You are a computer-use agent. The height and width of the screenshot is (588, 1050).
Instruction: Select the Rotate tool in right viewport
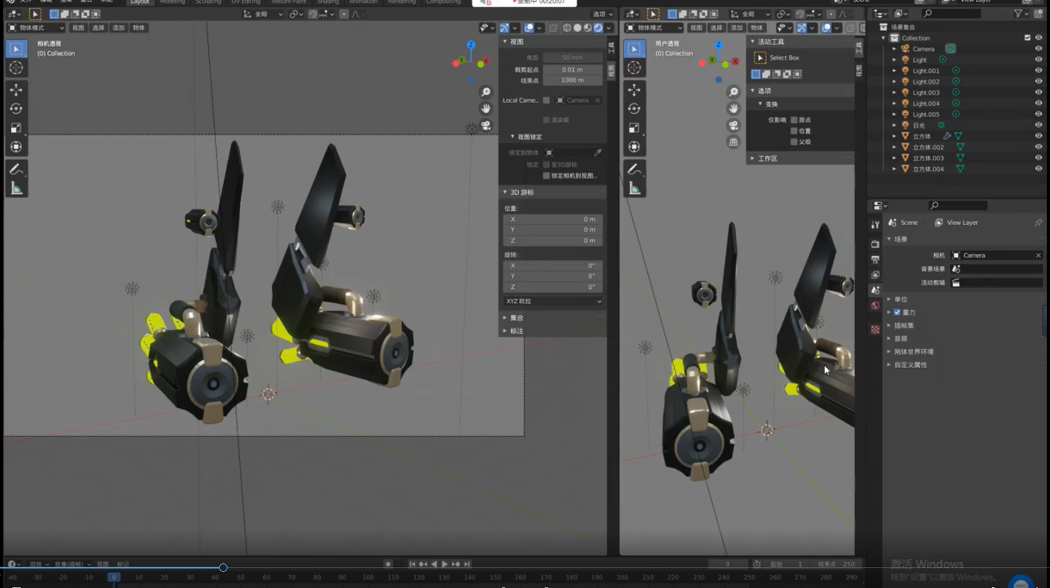(634, 108)
